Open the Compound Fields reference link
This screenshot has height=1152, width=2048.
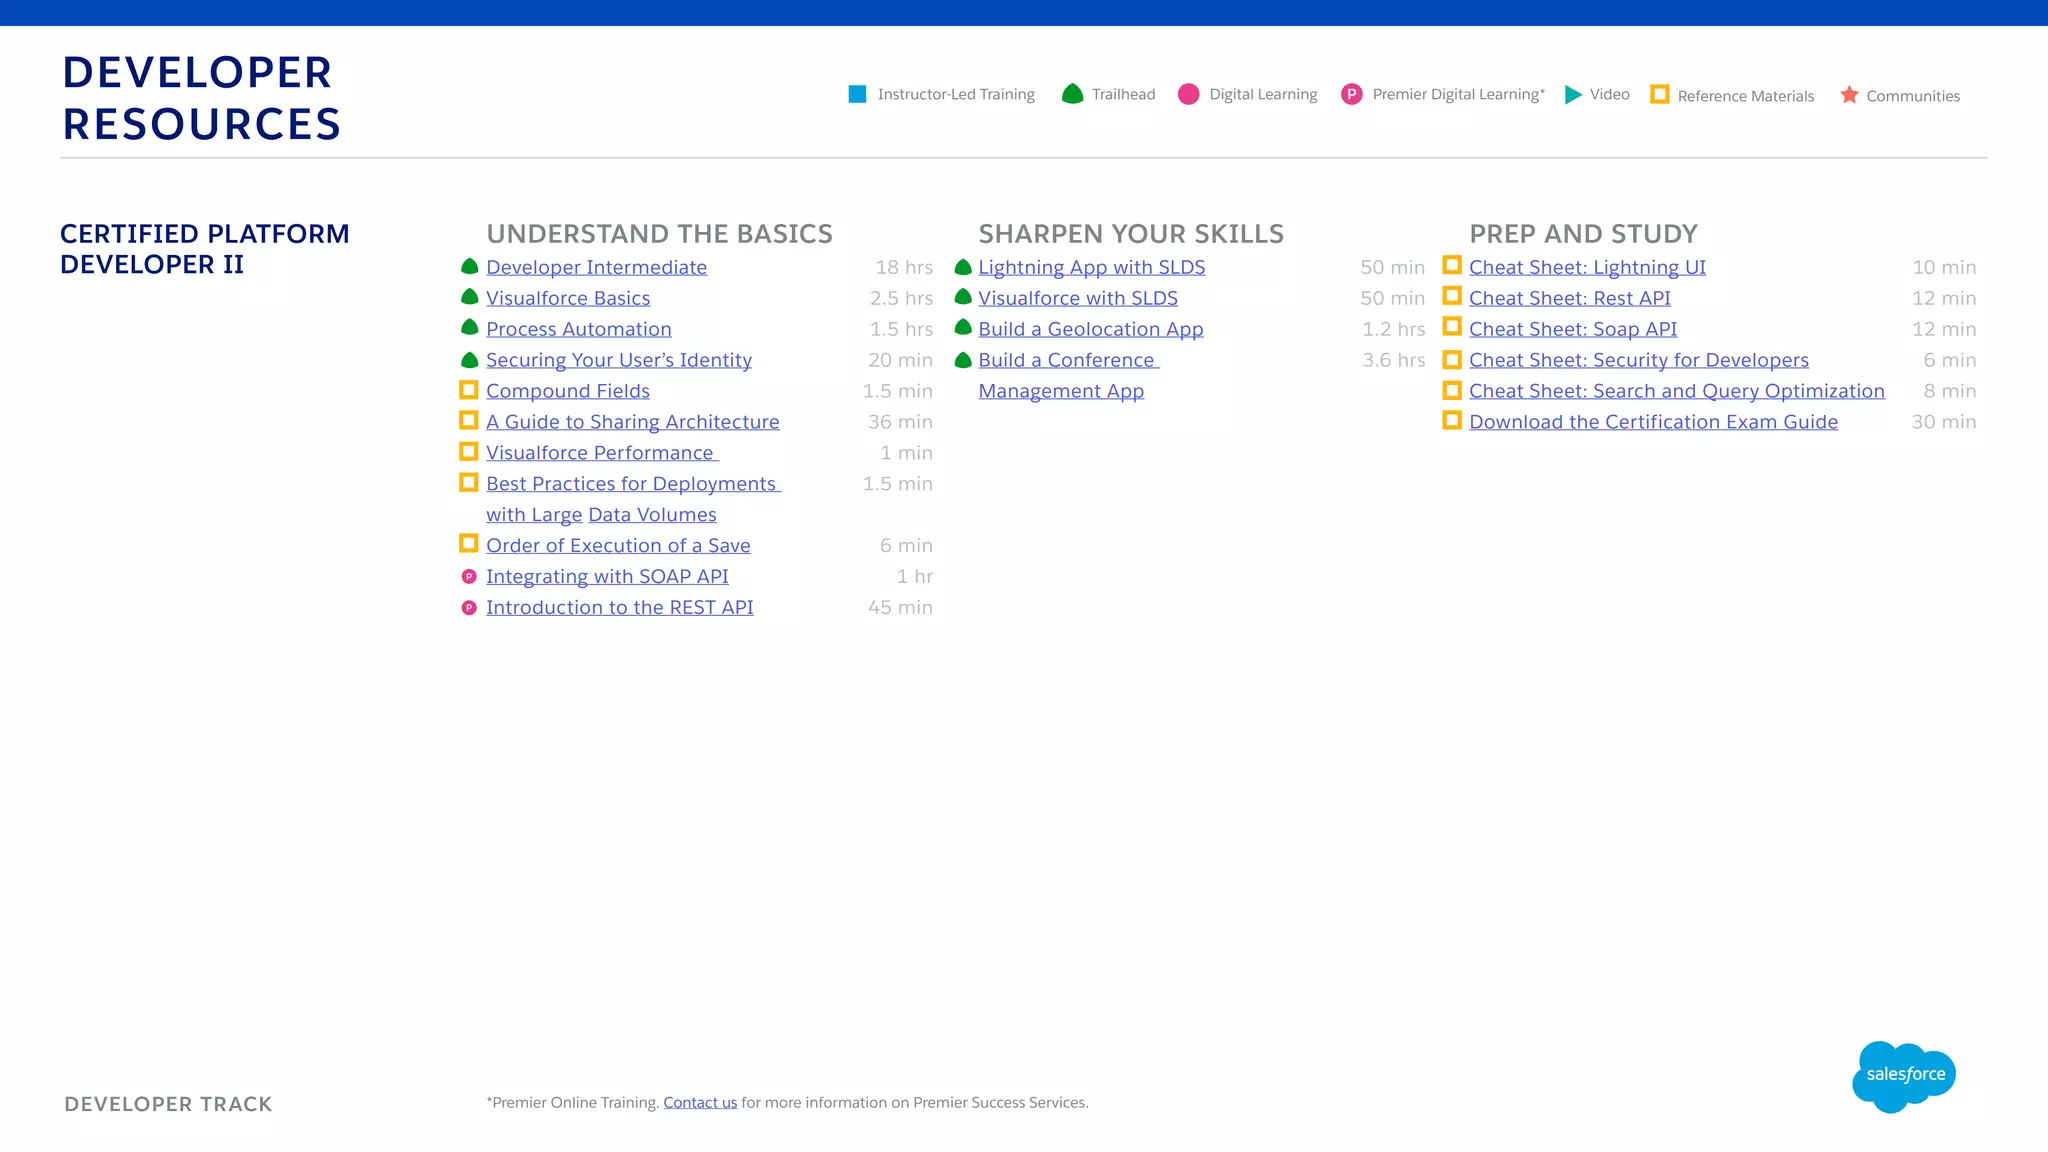pos(568,391)
